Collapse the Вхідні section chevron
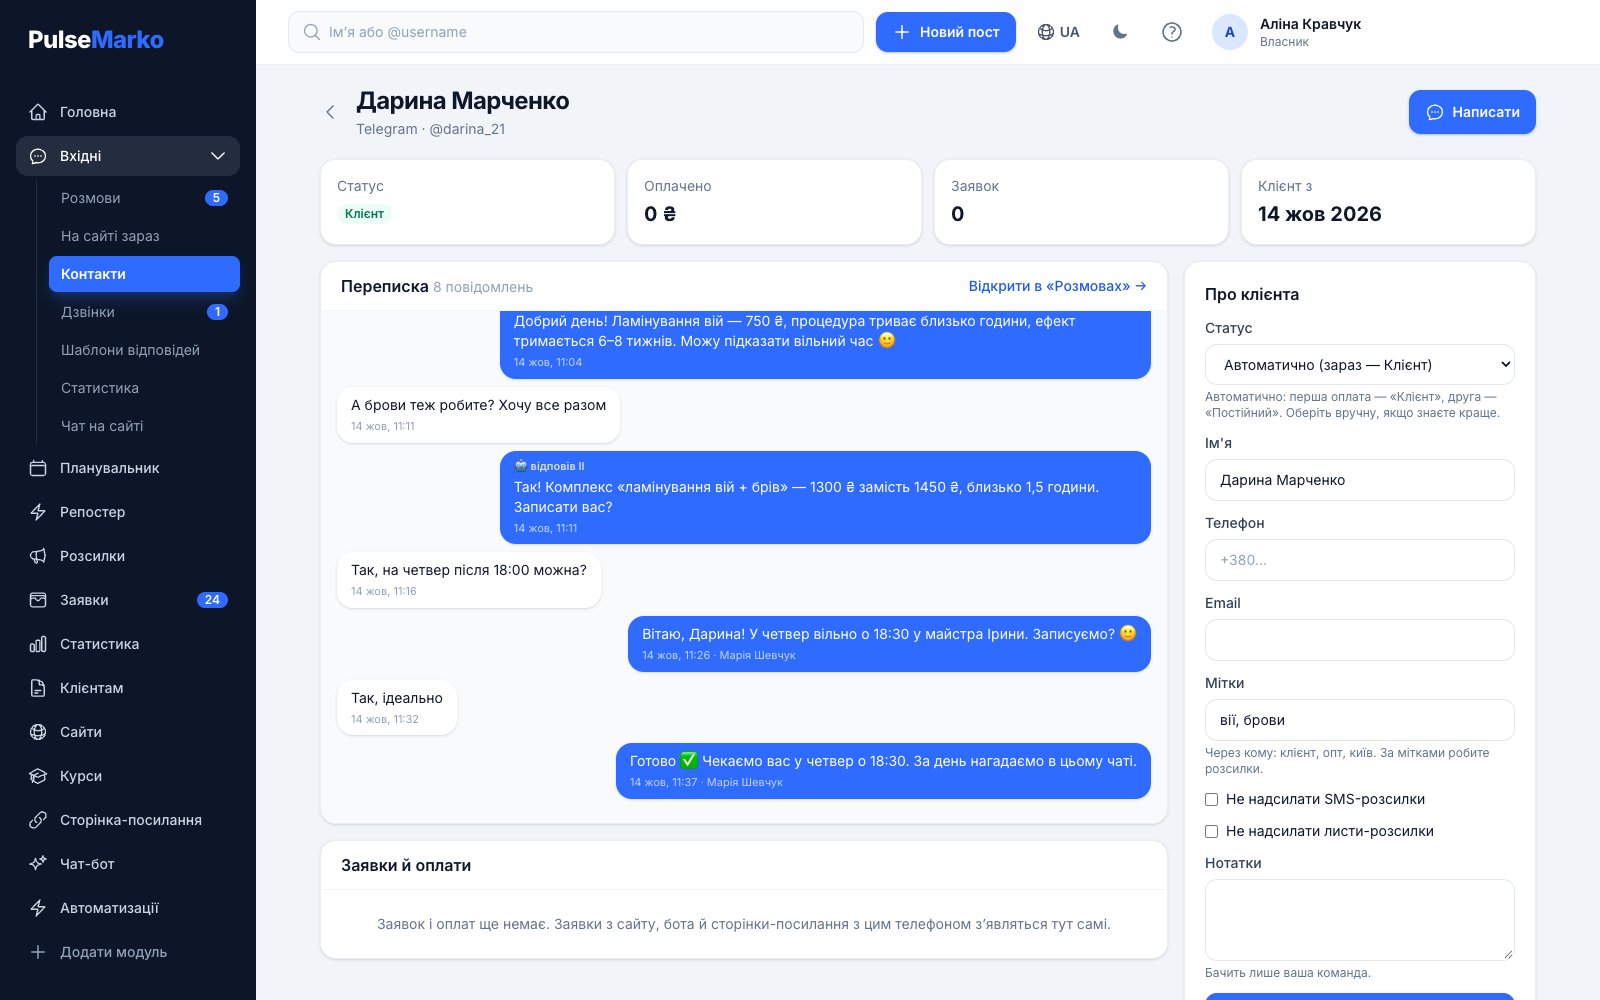The height and width of the screenshot is (1000, 1600). pos(218,156)
